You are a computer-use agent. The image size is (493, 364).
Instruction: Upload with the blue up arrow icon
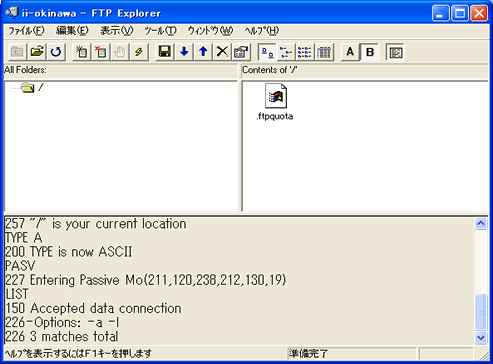coord(203,52)
